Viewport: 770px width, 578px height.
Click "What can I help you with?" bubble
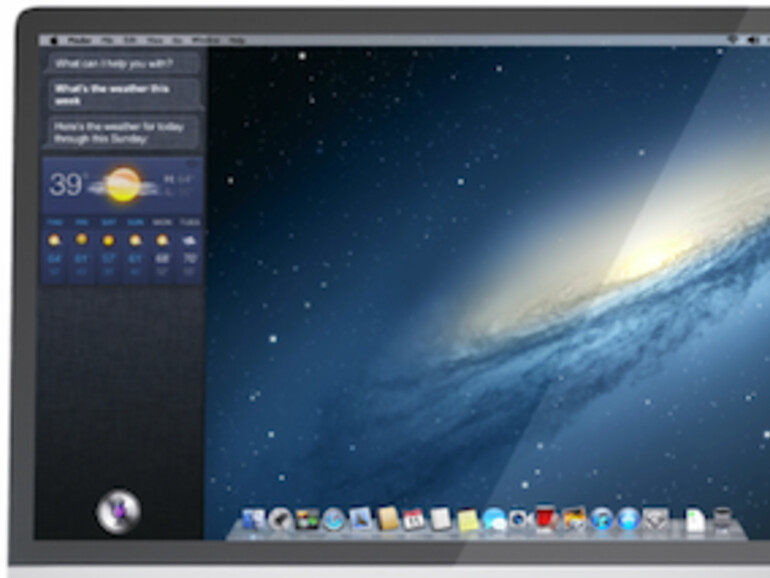[123, 63]
